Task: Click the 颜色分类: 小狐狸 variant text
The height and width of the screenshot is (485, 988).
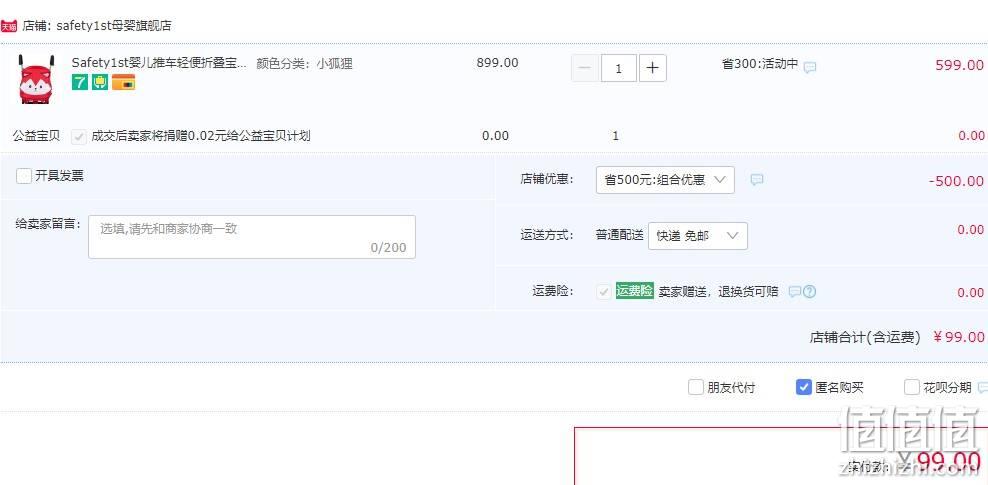Action: tap(304, 64)
